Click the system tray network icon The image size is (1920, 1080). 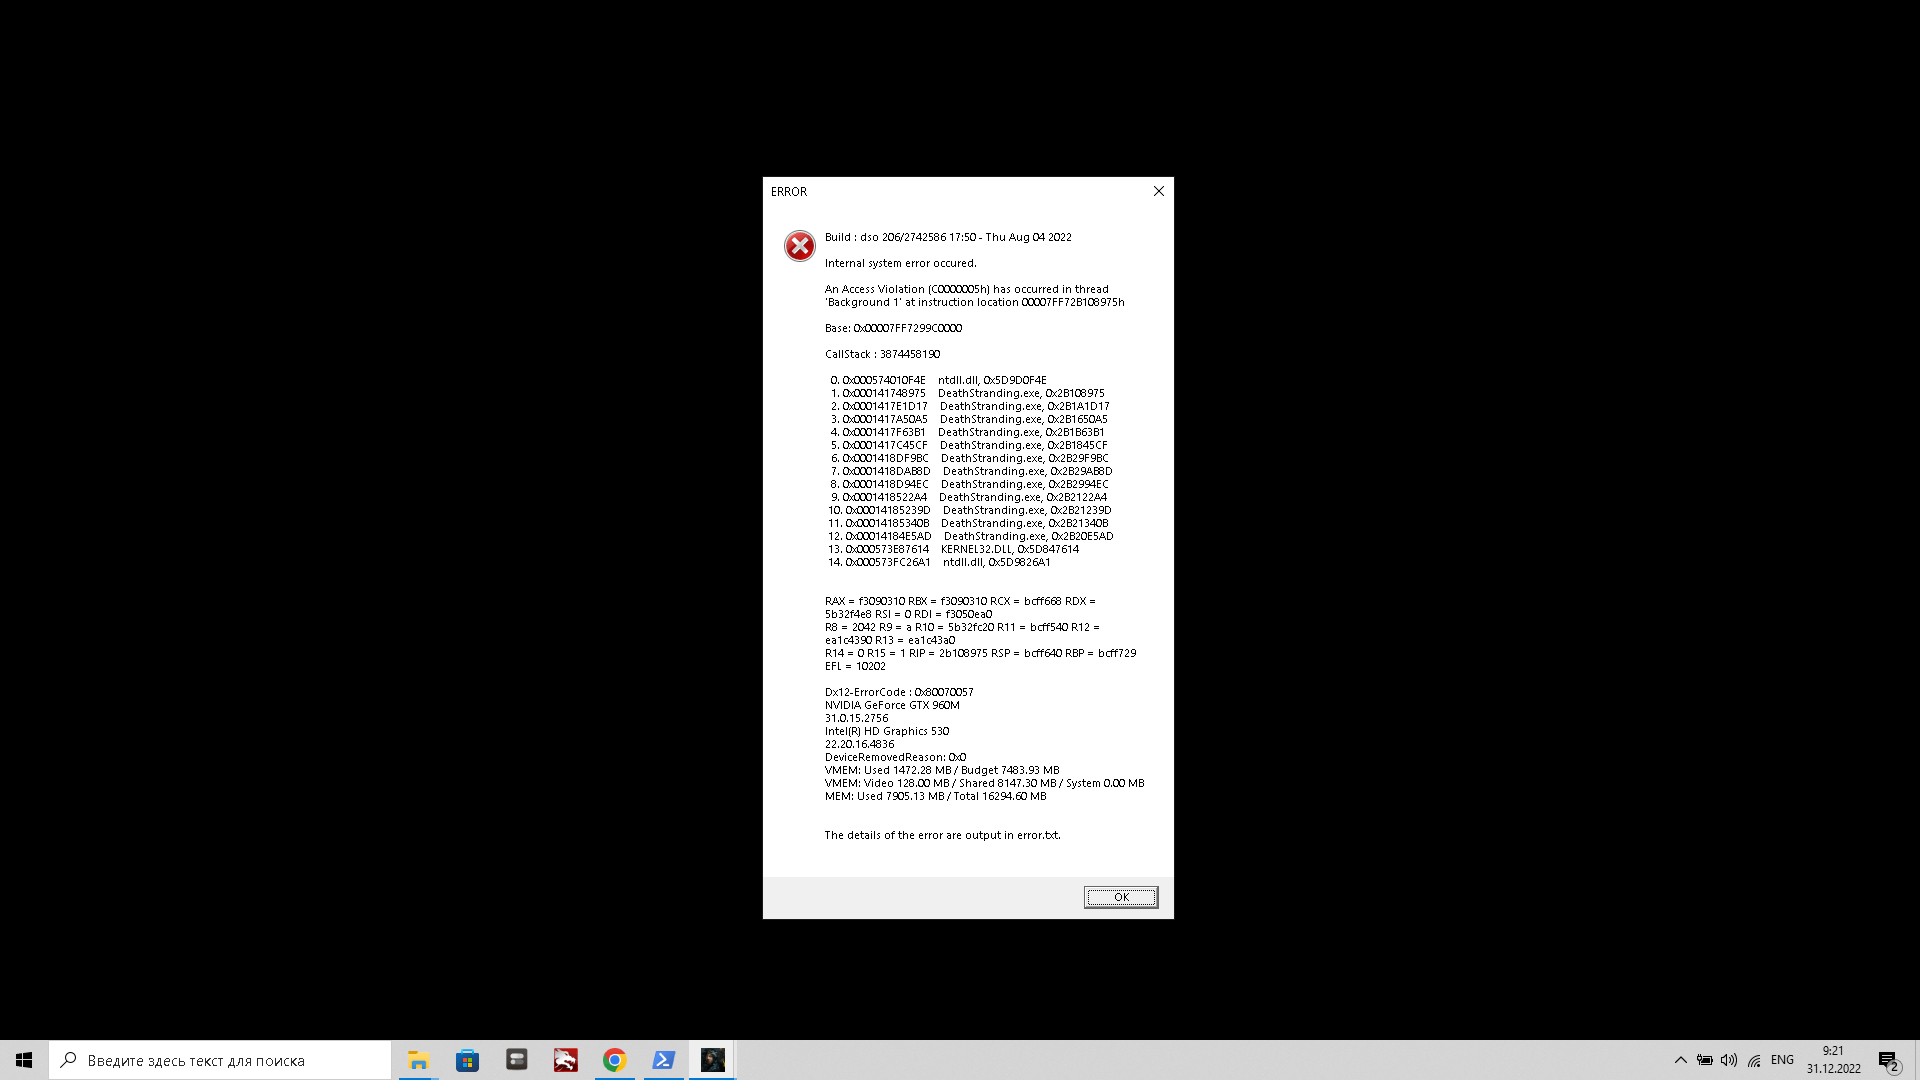click(x=1754, y=1060)
